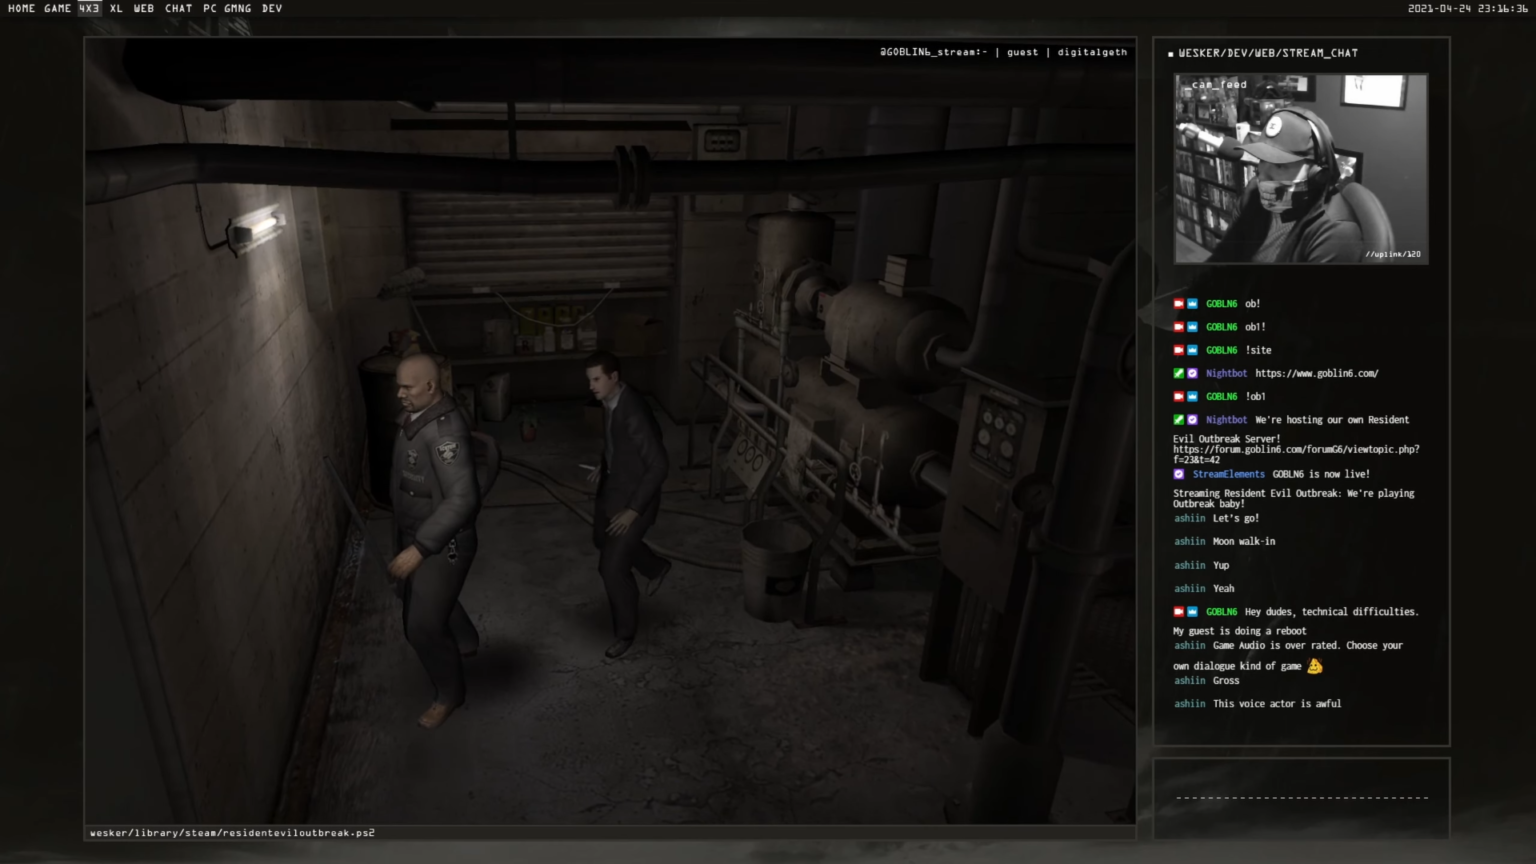The width and height of the screenshot is (1536, 864).
Task: Click the yellow emoji after "kind of game"
Action: (1315, 666)
